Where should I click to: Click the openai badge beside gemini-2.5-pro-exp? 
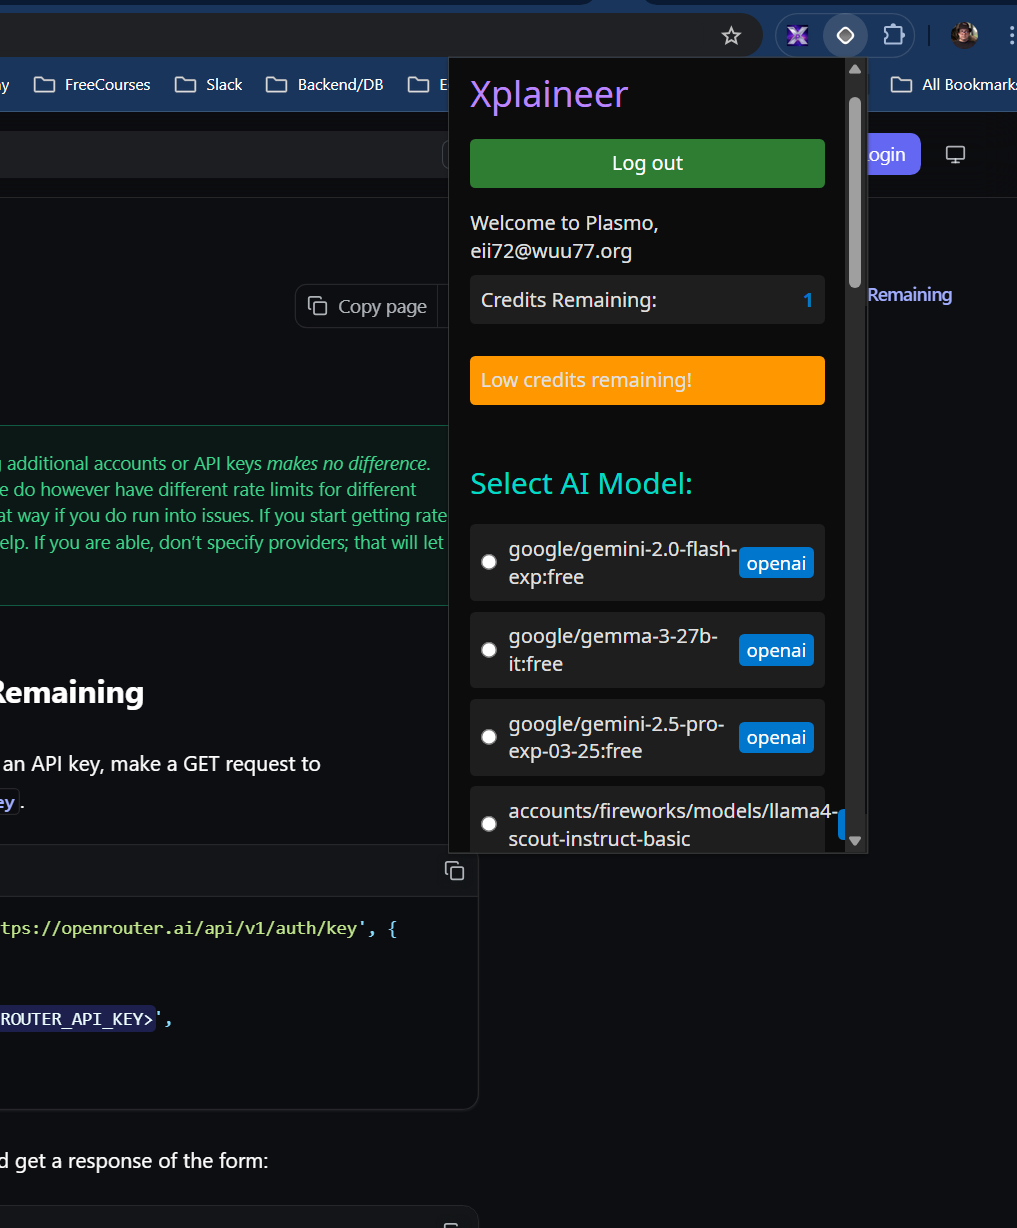coord(776,737)
